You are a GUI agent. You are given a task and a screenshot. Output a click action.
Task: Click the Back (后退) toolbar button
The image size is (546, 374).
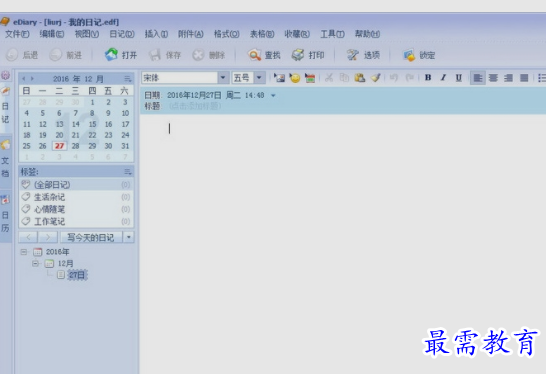pos(22,55)
